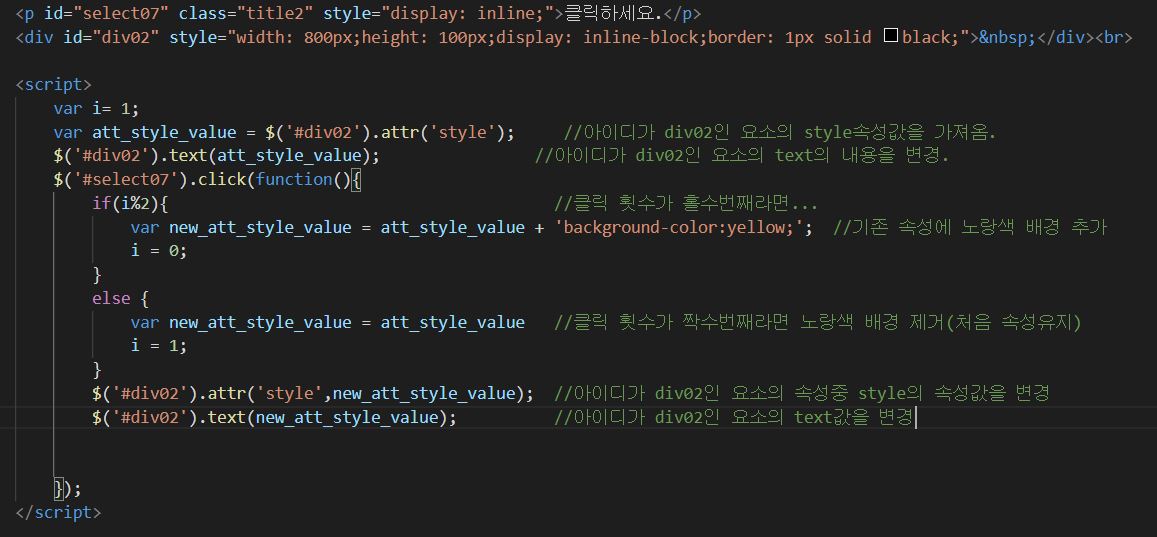Click the "i = 1;" assignment in else block
This screenshot has width=1157, height=537.
[x=159, y=346]
